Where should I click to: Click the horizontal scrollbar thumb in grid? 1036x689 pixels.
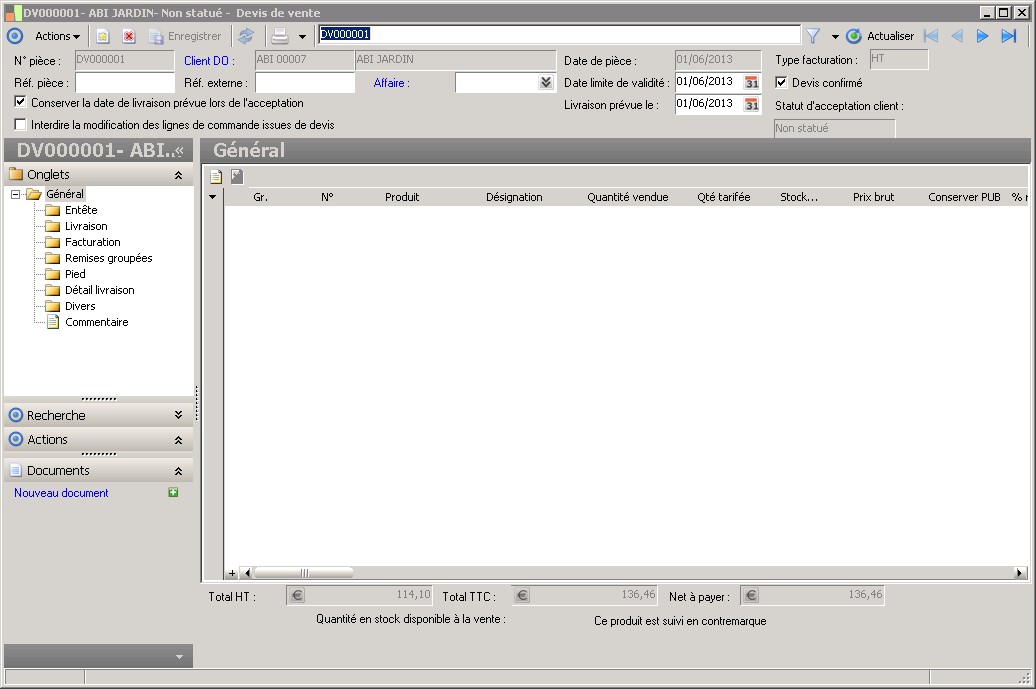(x=303, y=573)
